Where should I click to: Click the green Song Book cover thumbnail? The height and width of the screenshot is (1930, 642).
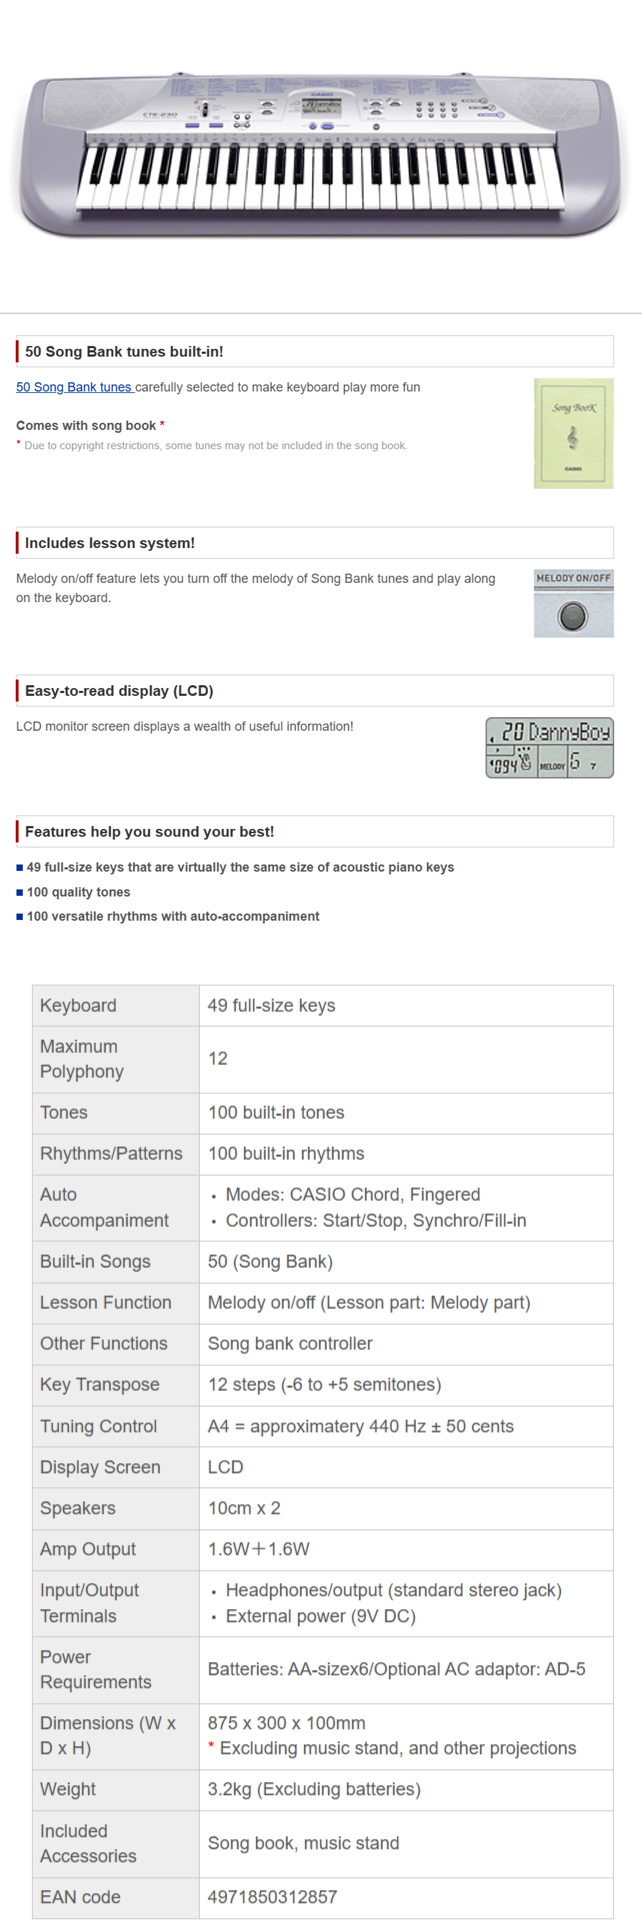click(x=573, y=433)
